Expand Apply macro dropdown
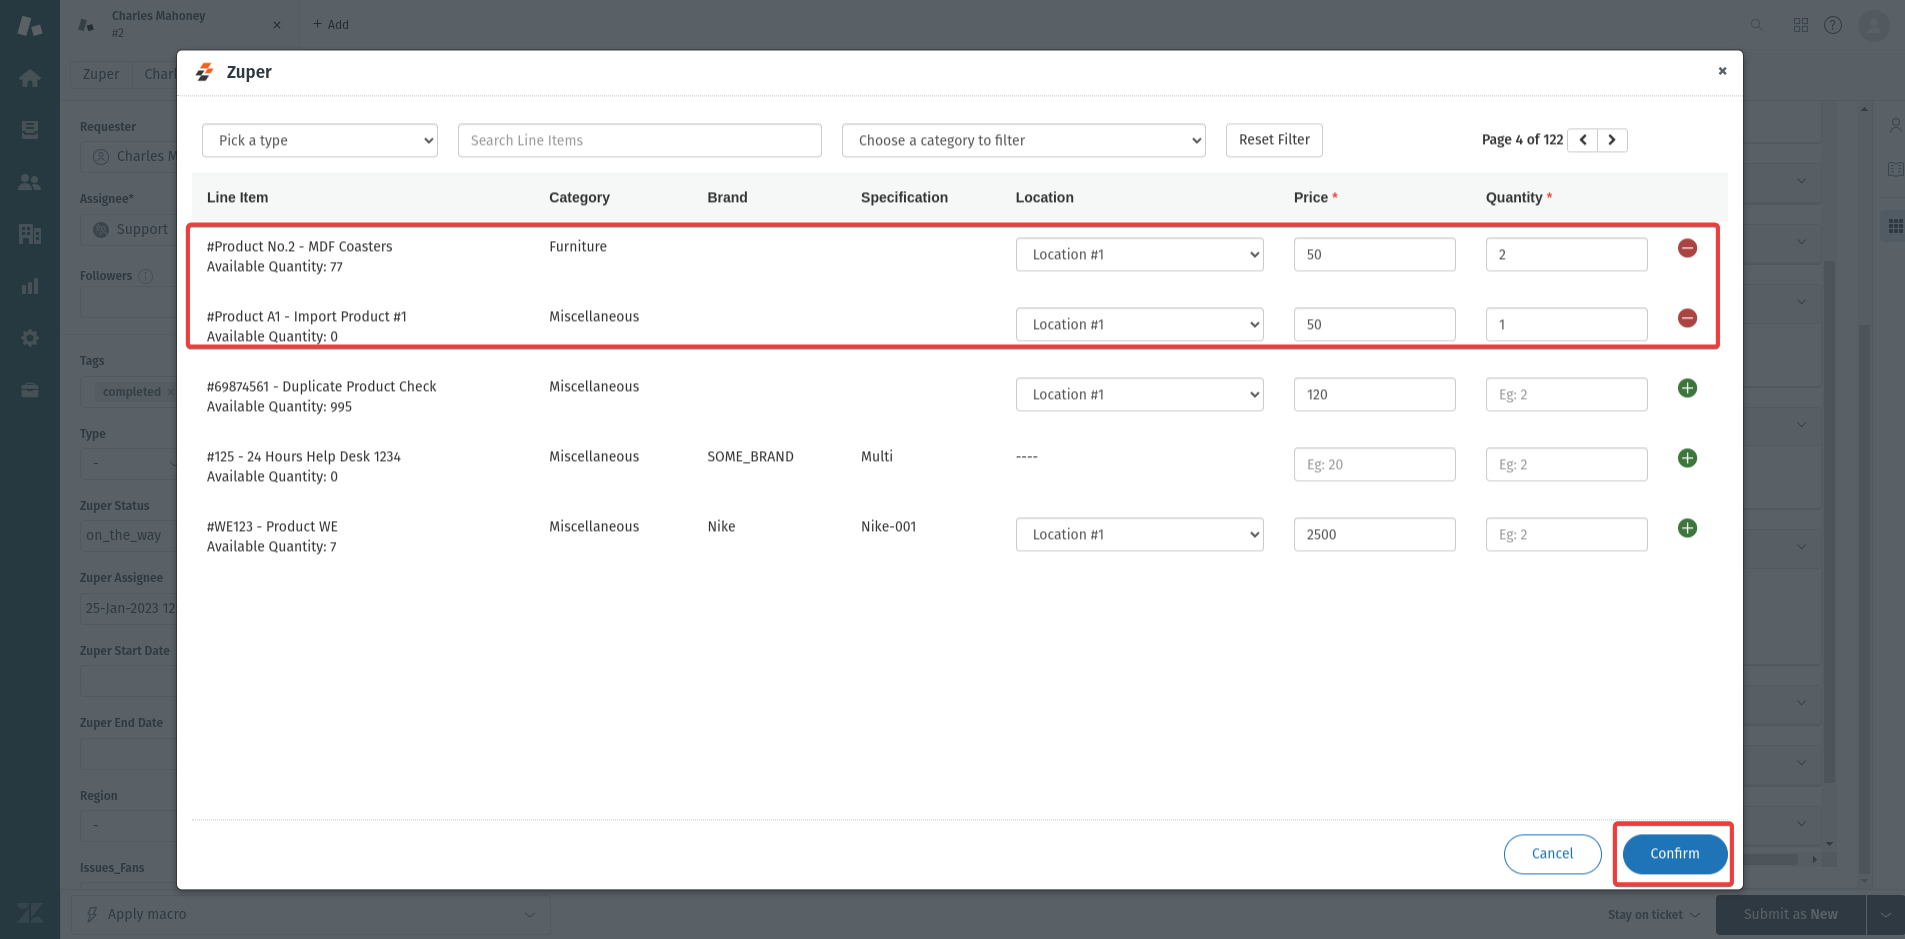 click(x=310, y=914)
